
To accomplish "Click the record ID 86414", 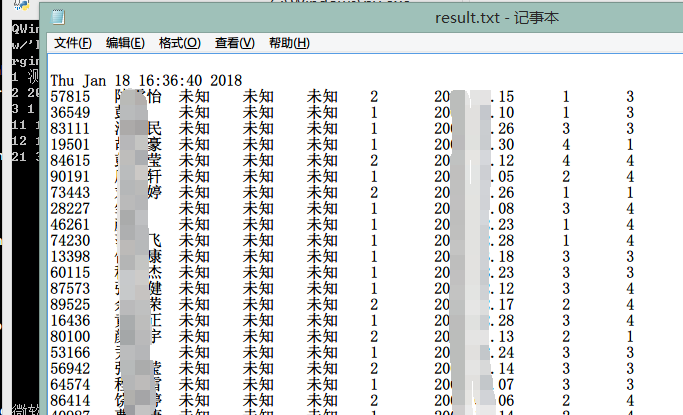I will (x=70, y=401).
